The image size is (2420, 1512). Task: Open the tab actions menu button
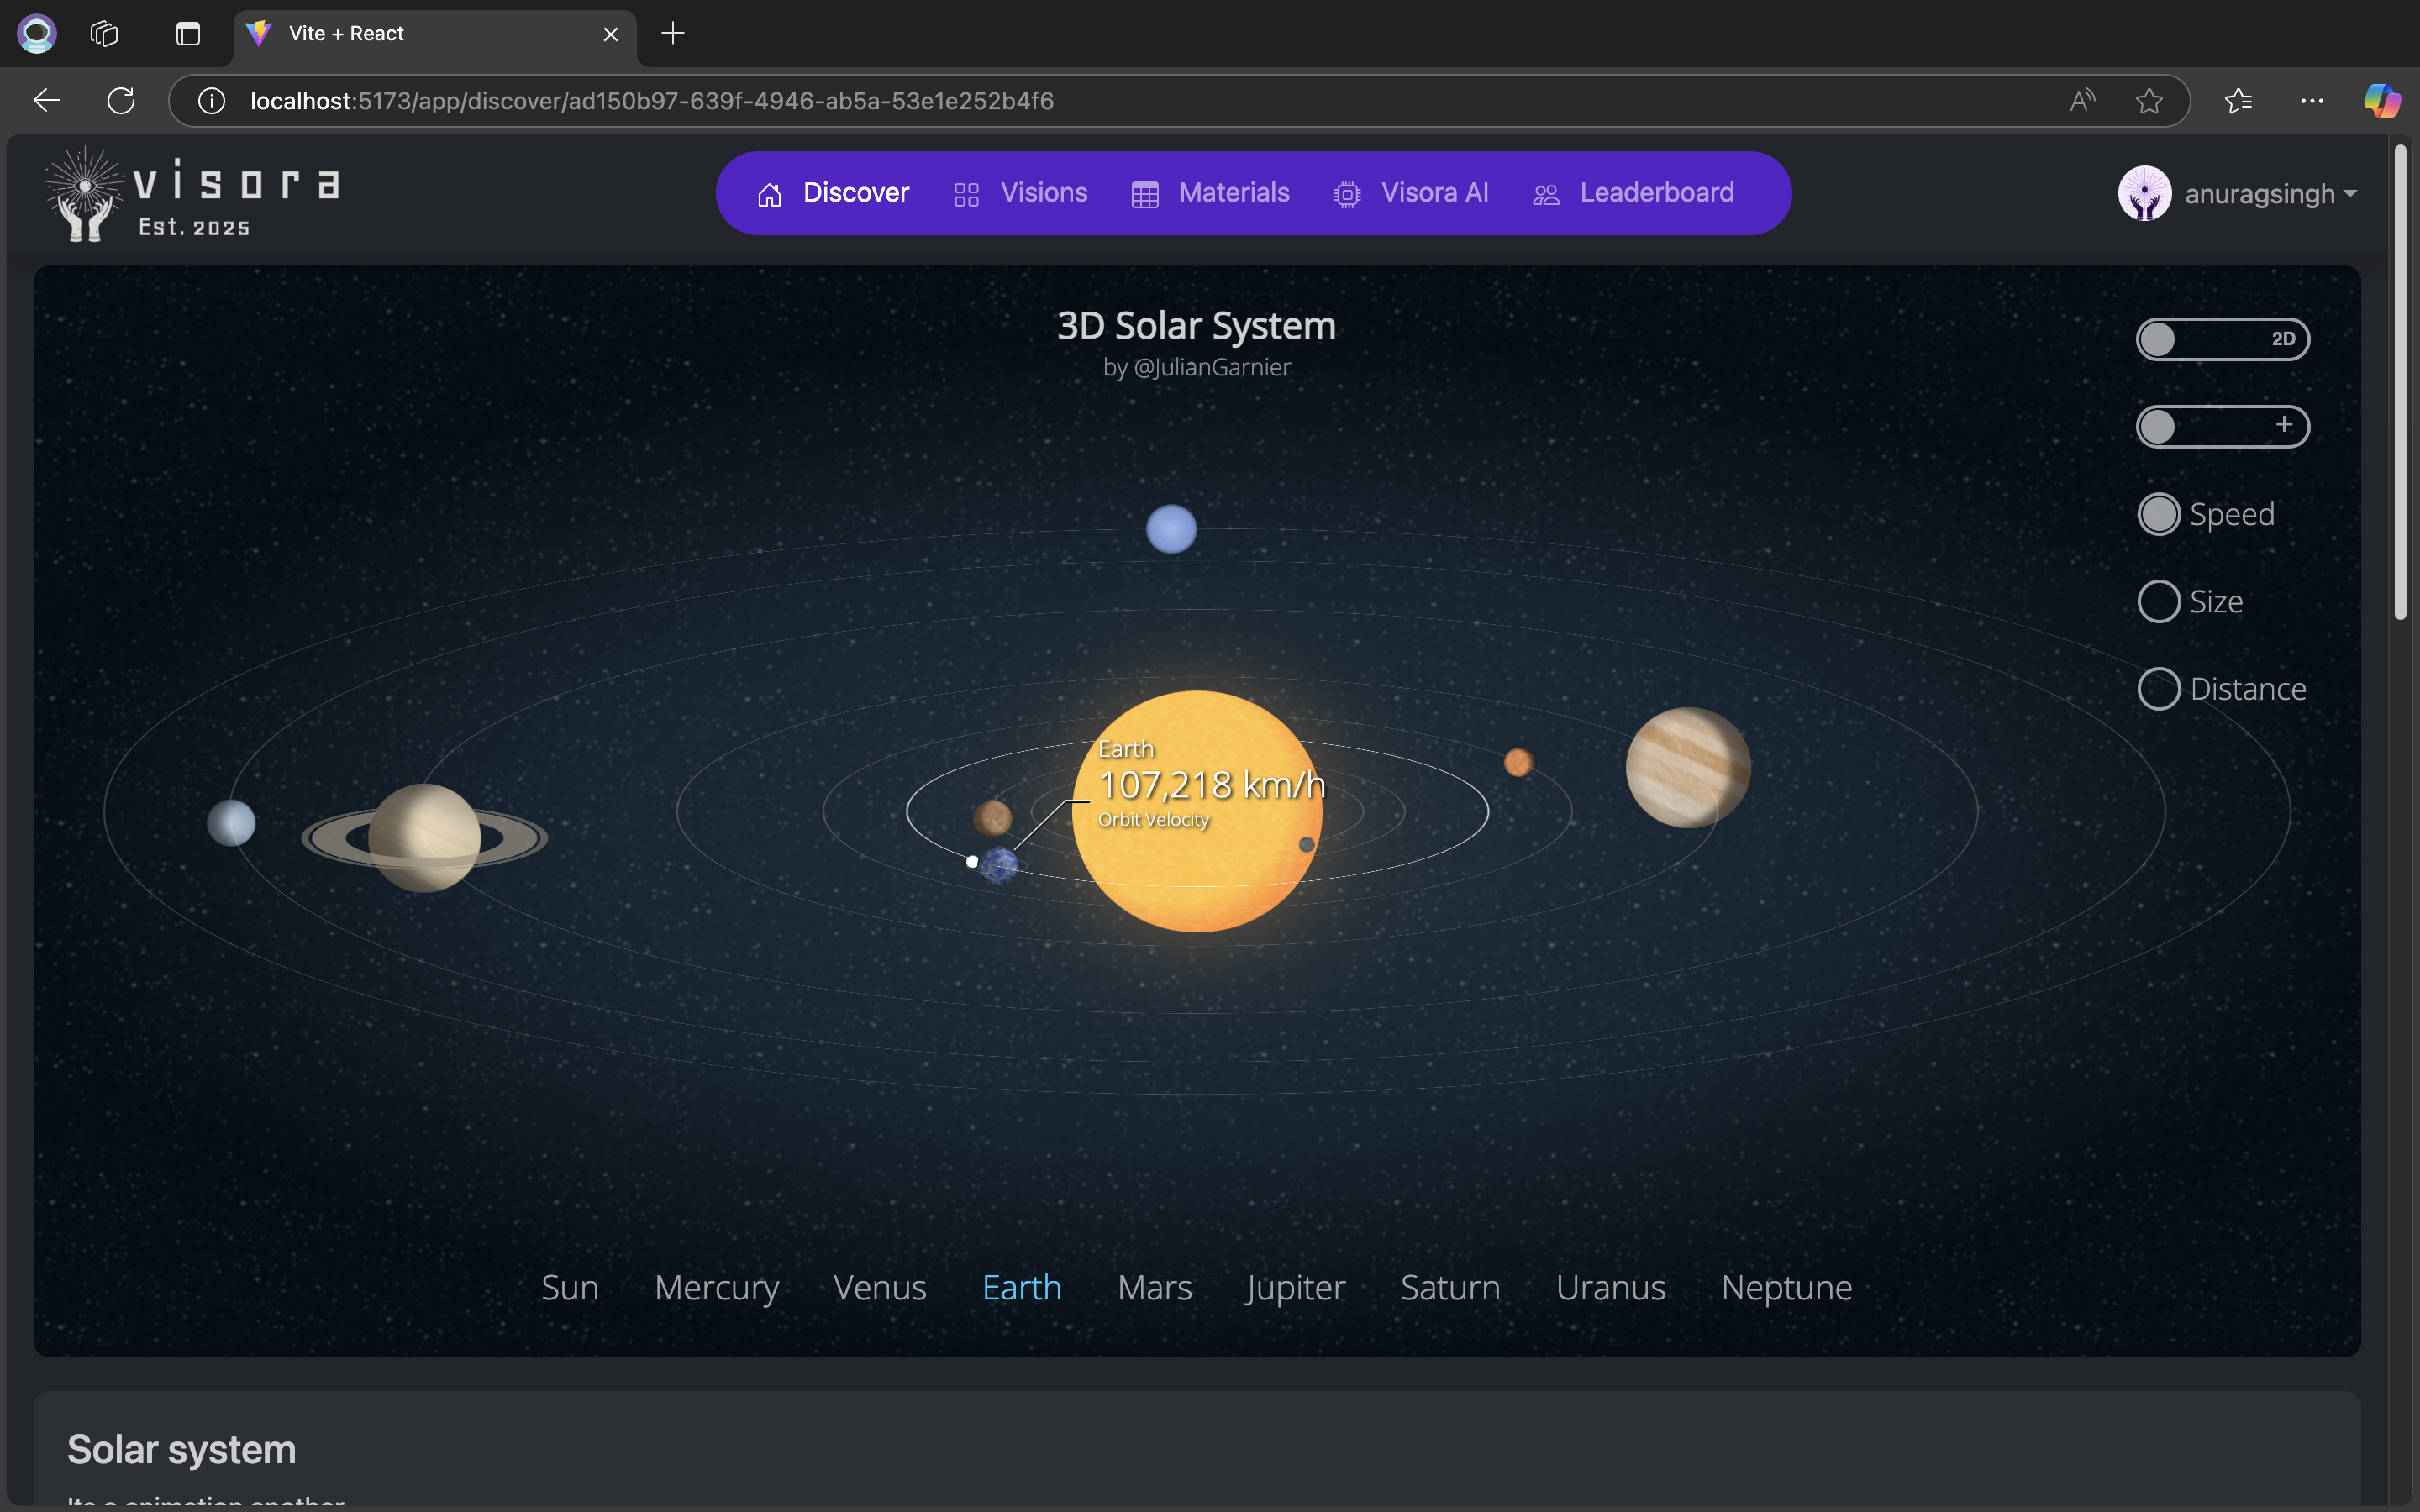[188, 34]
